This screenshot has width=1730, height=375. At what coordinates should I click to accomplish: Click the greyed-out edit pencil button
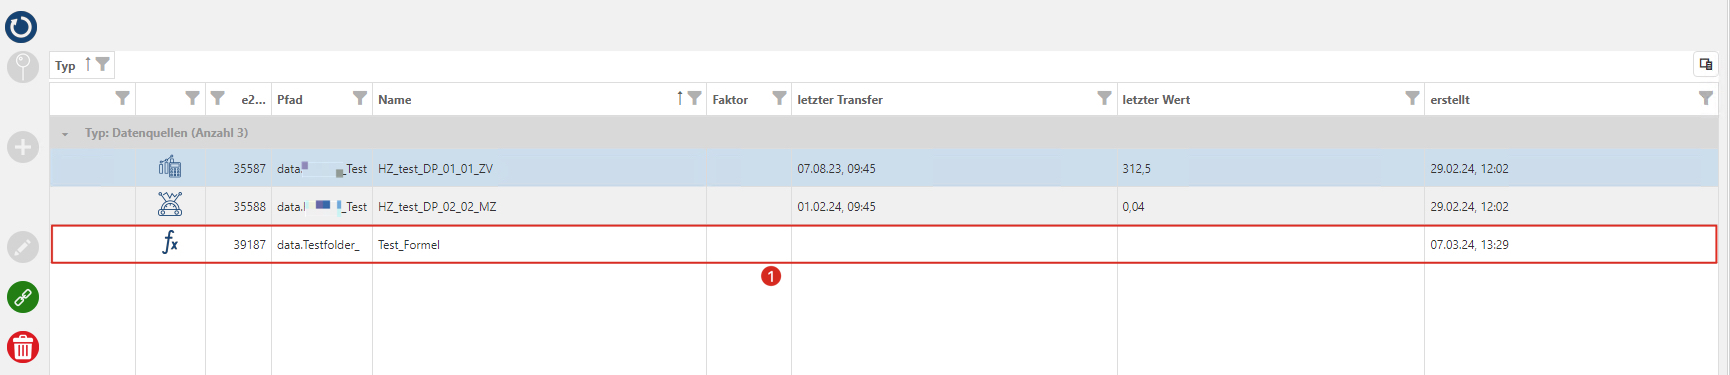pos(23,247)
